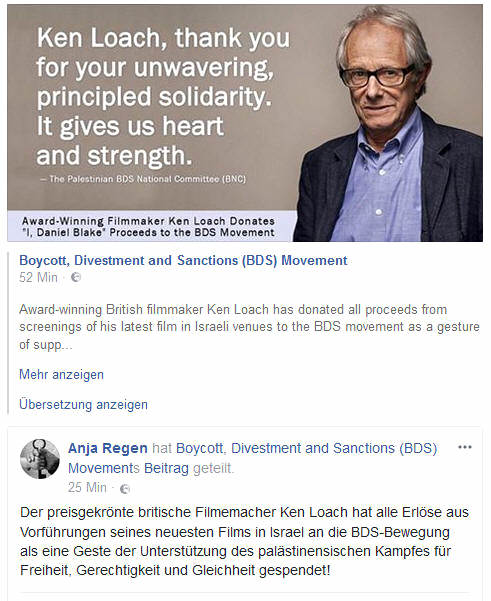Click the English post excerpt text
Image resolution: width=491 pixels, height=601 pixels.
click(x=249, y=327)
